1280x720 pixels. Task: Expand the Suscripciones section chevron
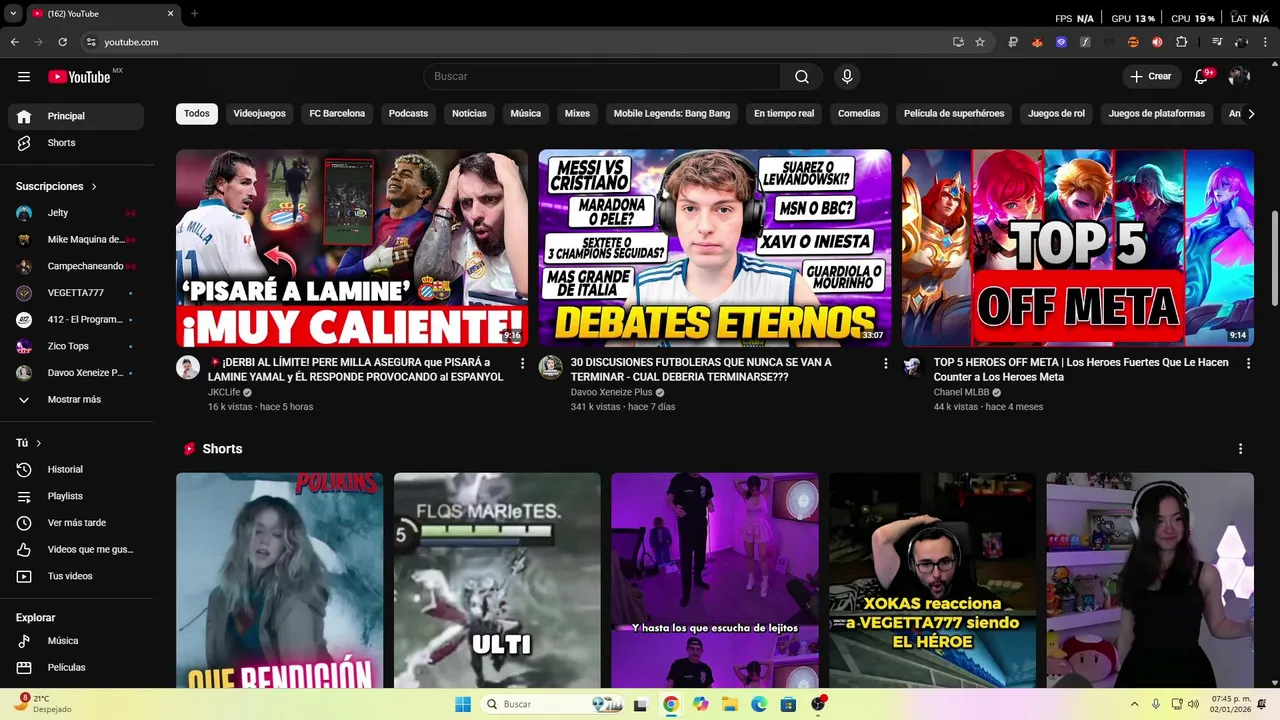[x=94, y=187]
